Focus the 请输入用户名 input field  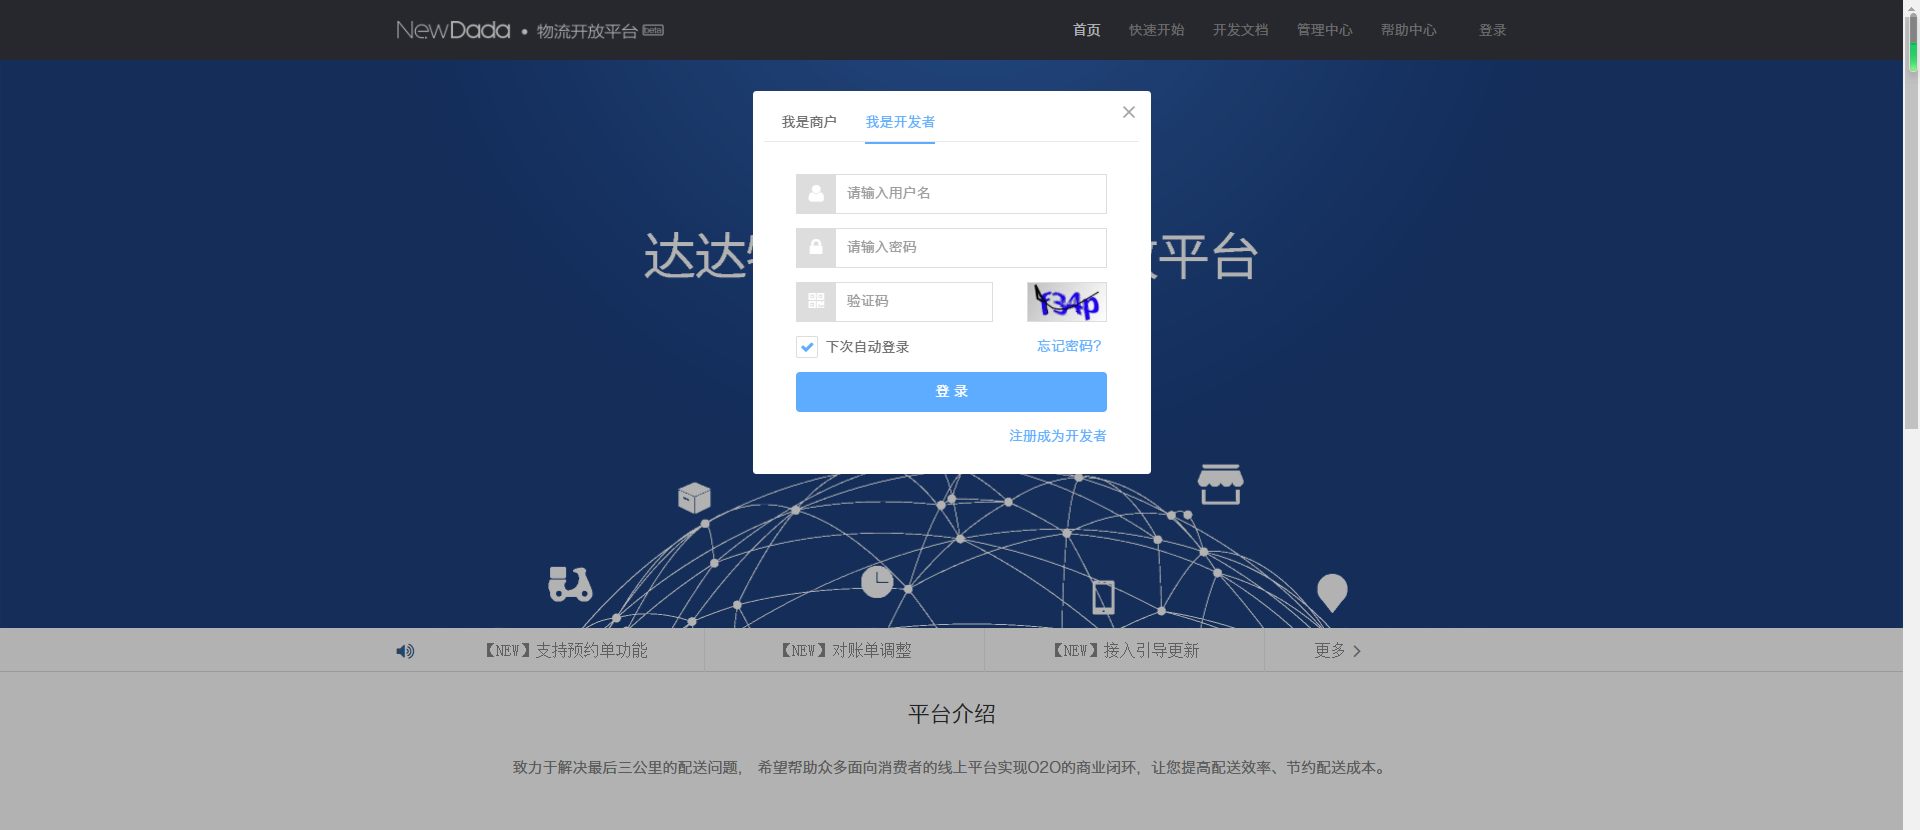pos(971,194)
